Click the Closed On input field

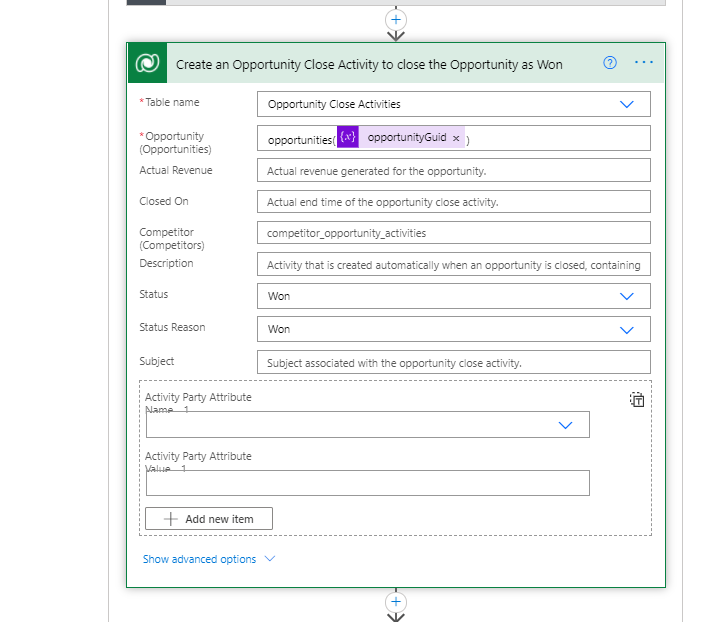454,201
